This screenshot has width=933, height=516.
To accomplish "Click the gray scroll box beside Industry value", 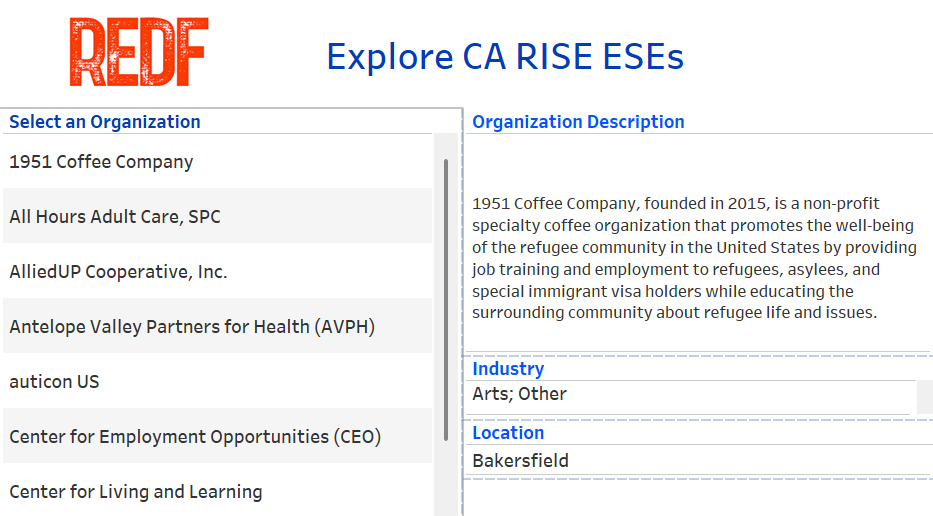I will coord(924,395).
